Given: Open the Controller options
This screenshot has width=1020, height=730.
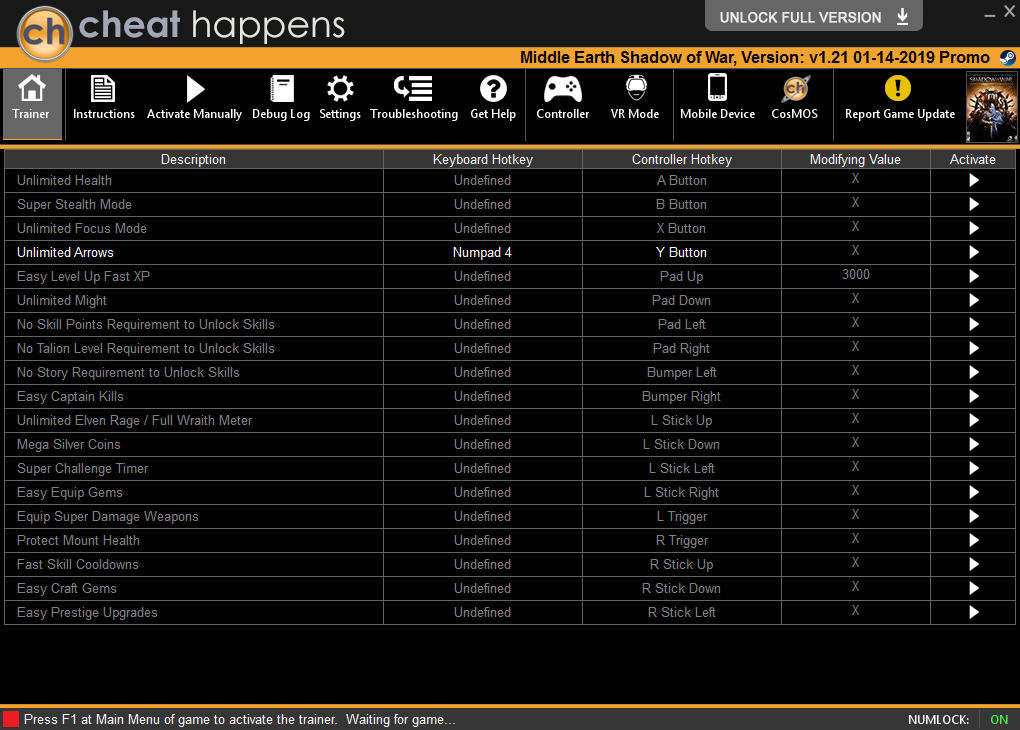Looking at the screenshot, I should pos(563,98).
